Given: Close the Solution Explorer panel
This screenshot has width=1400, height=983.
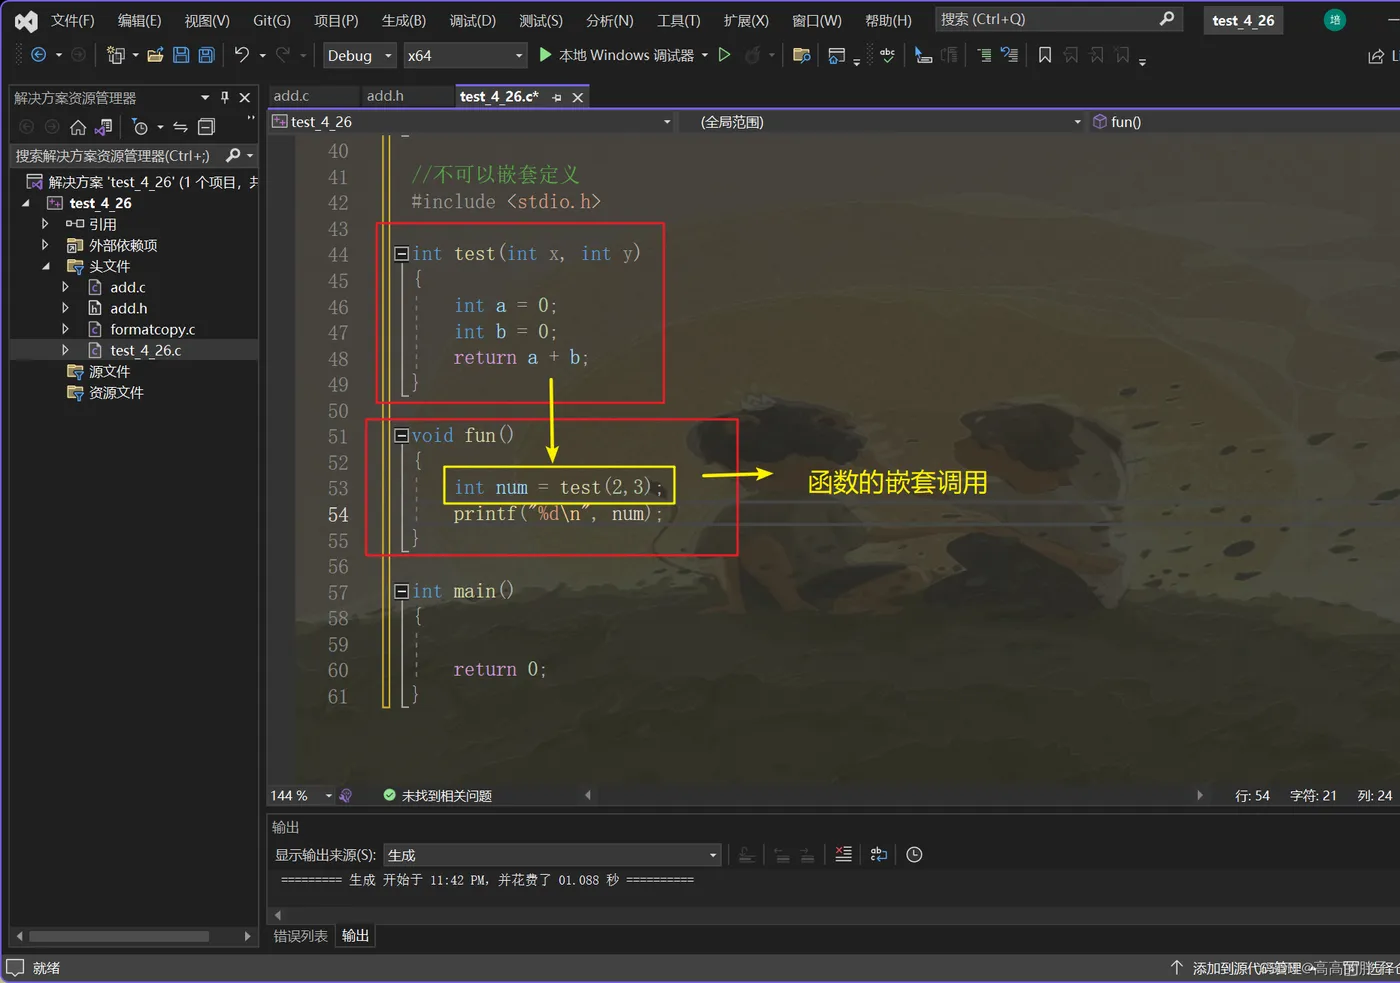Looking at the screenshot, I should [245, 97].
